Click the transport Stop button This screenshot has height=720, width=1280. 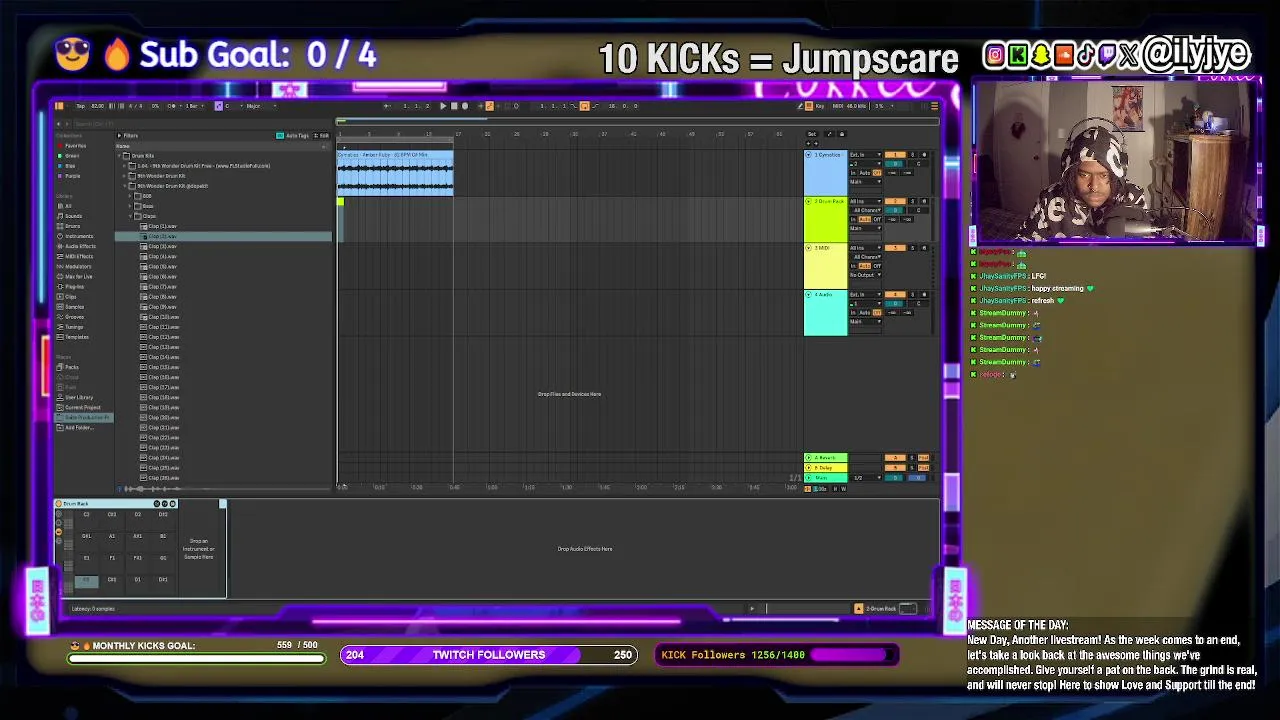click(454, 106)
